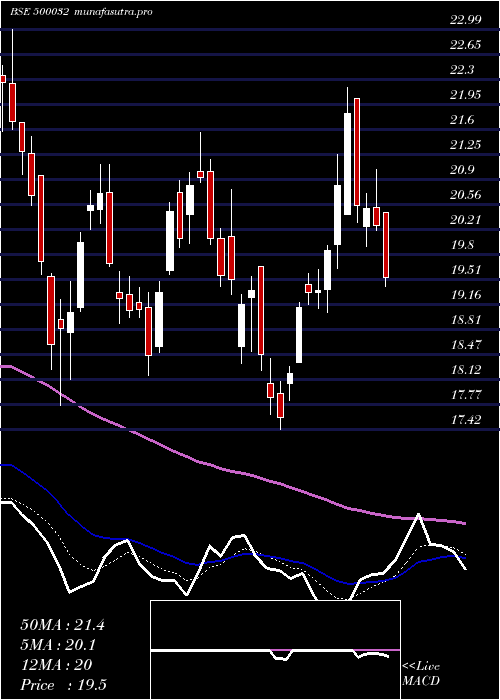Click the 20.56 price axis label
500x700 pixels.
point(465,195)
